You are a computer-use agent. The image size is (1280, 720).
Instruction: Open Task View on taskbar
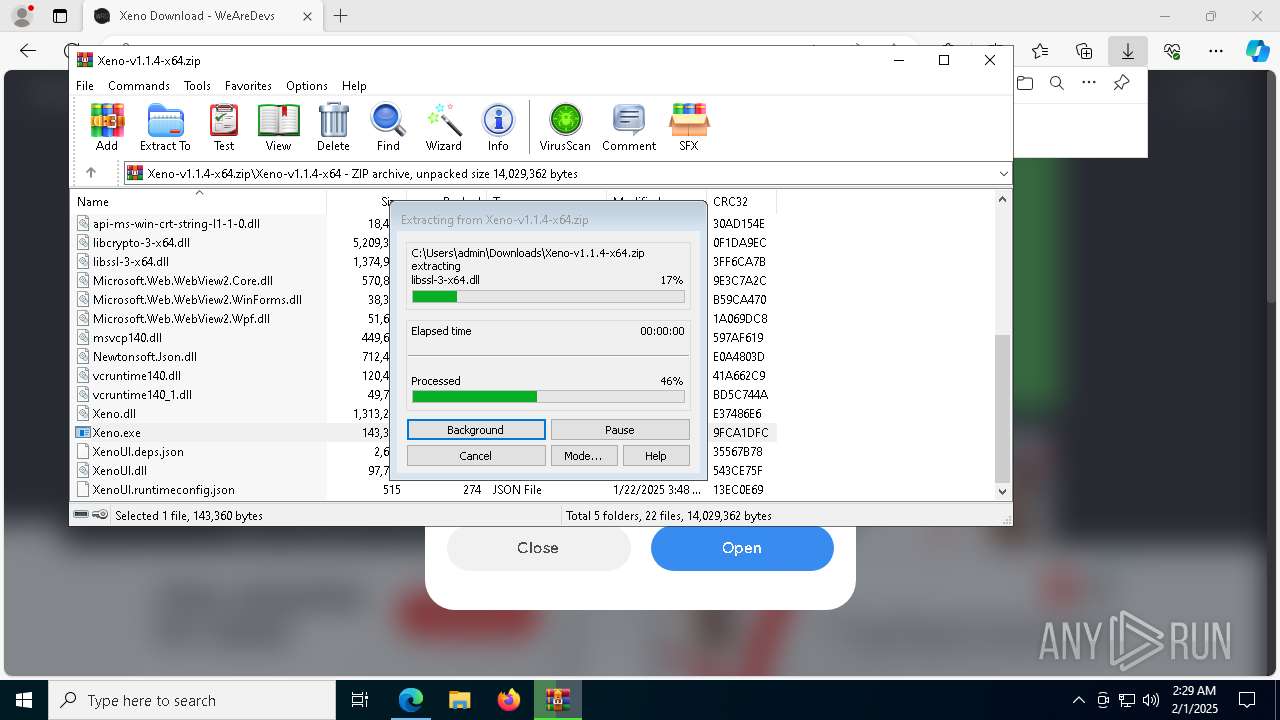360,700
